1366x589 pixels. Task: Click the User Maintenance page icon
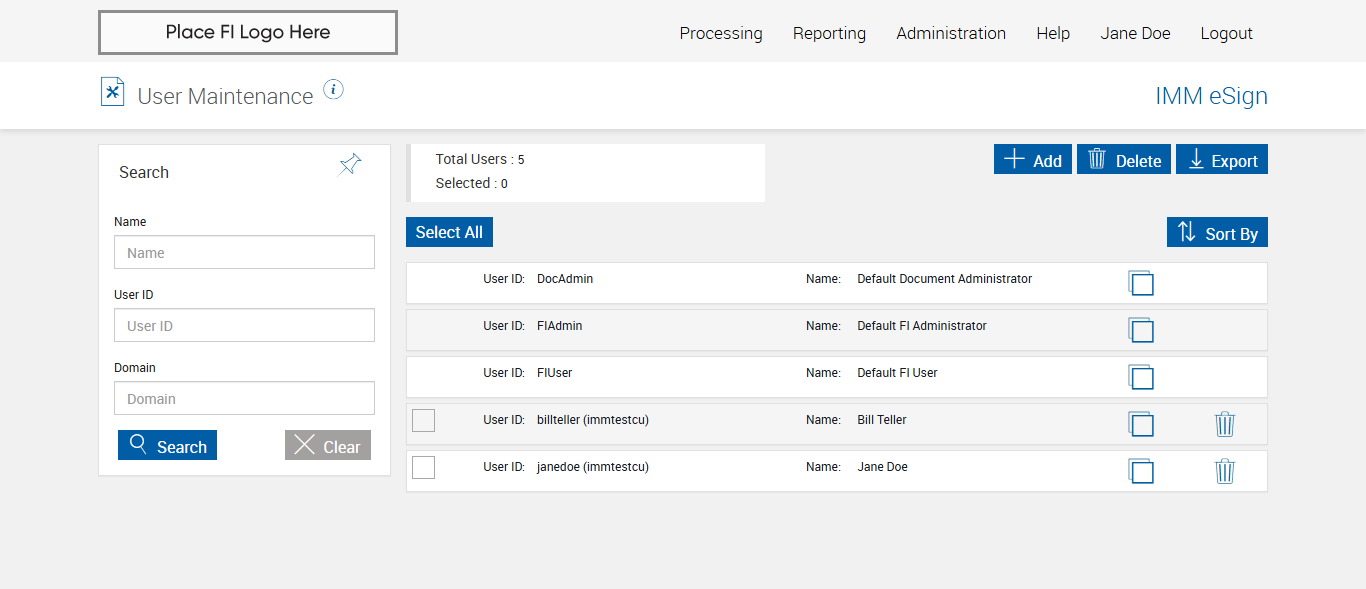tap(113, 92)
